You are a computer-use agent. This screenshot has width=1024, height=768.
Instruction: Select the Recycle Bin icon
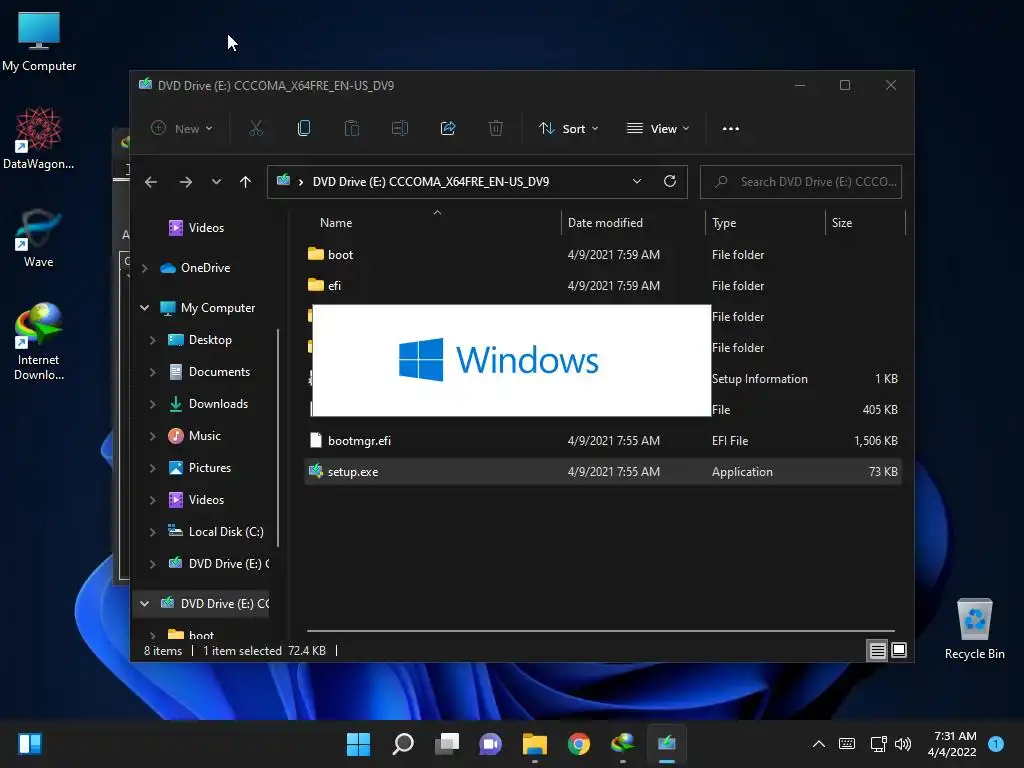coord(974,629)
